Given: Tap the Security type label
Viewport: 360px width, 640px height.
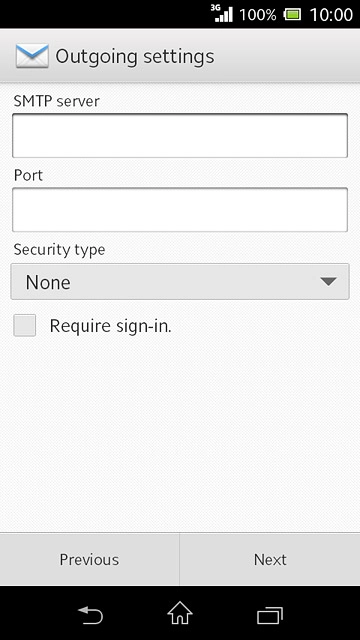Looking at the screenshot, I should click(59, 250).
